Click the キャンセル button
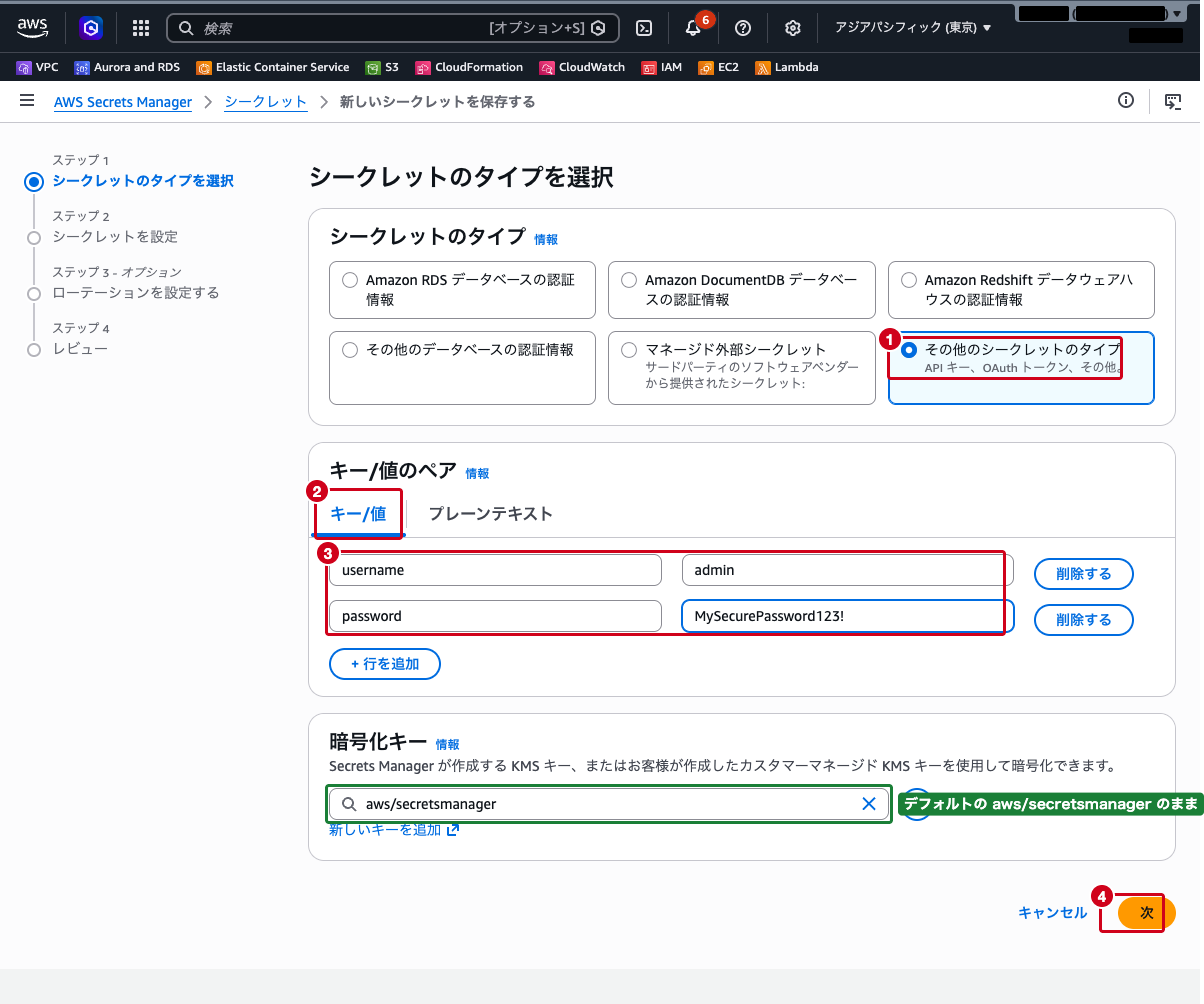This screenshot has height=1004, width=1204. pos(1052,913)
